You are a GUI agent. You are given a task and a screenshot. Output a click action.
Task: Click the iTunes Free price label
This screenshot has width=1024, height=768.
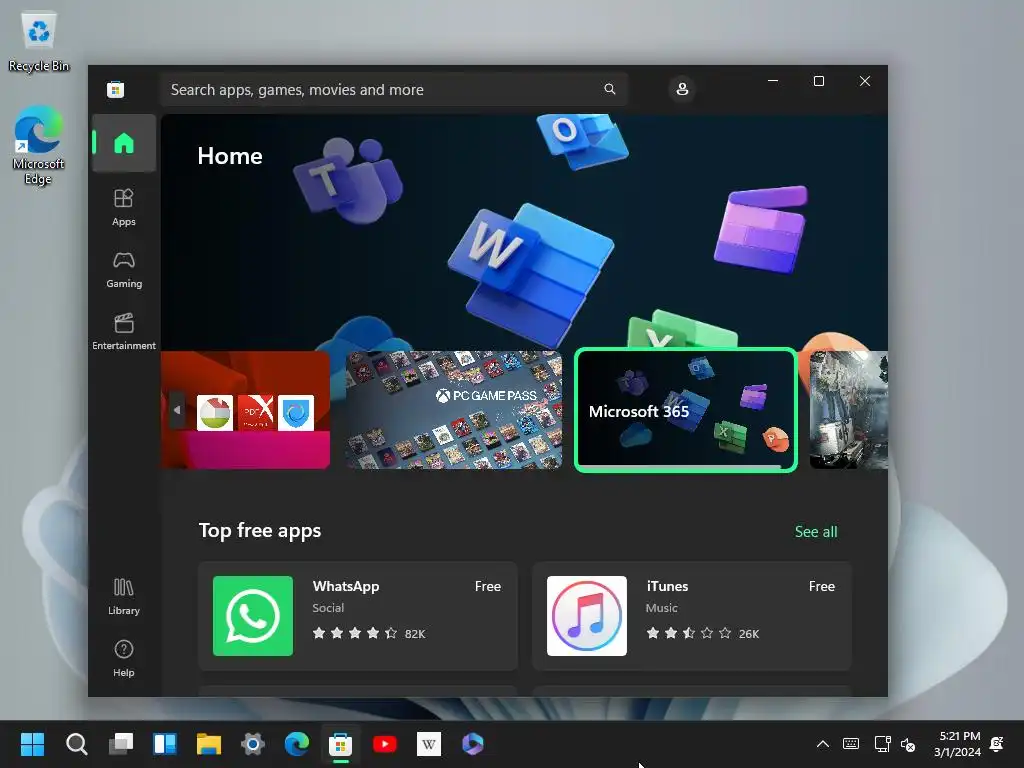pyautogui.click(x=822, y=586)
